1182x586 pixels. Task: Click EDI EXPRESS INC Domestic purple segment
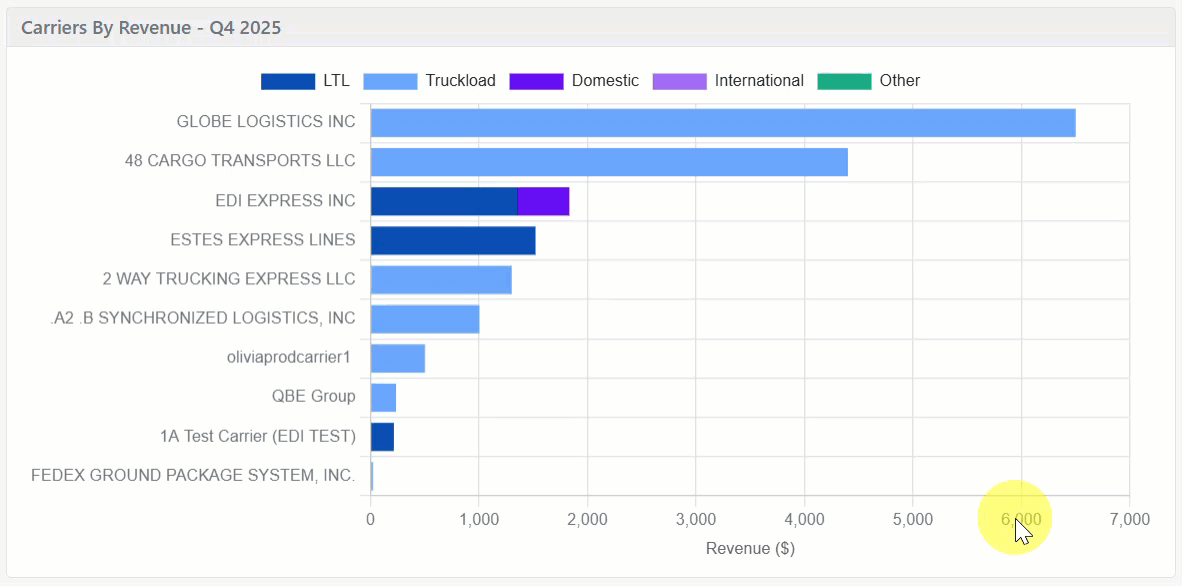coord(543,201)
